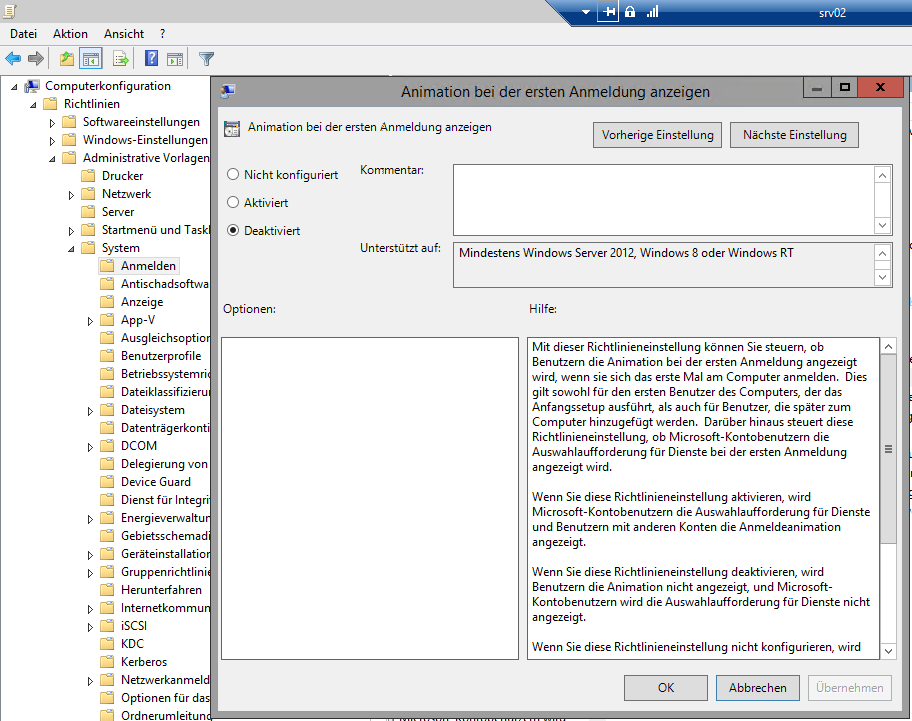
Task: Select the 'Nicht konfiguriert' radio button
Action: [233, 174]
